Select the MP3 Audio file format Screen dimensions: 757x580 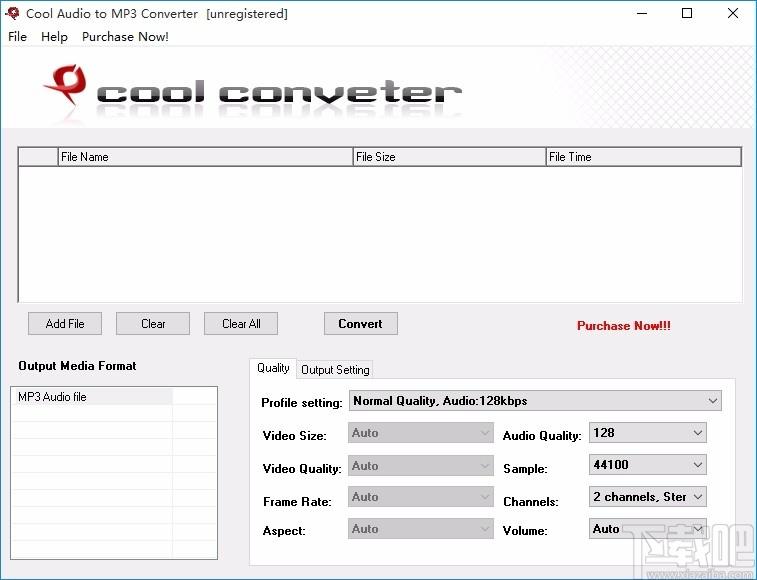[x=92, y=397]
